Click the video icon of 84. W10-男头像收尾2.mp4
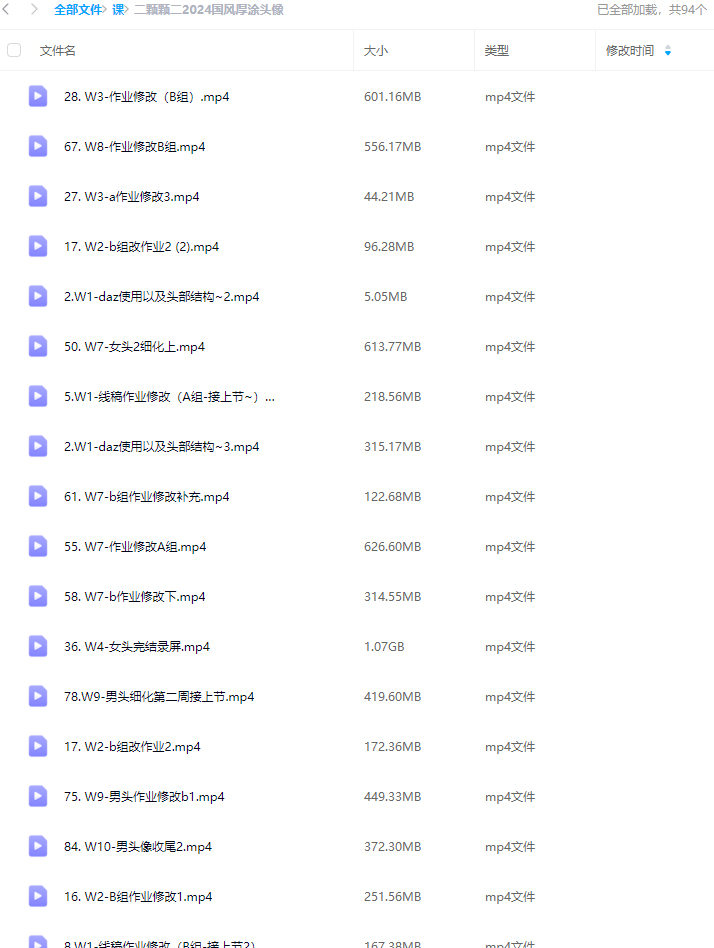 click(37, 846)
